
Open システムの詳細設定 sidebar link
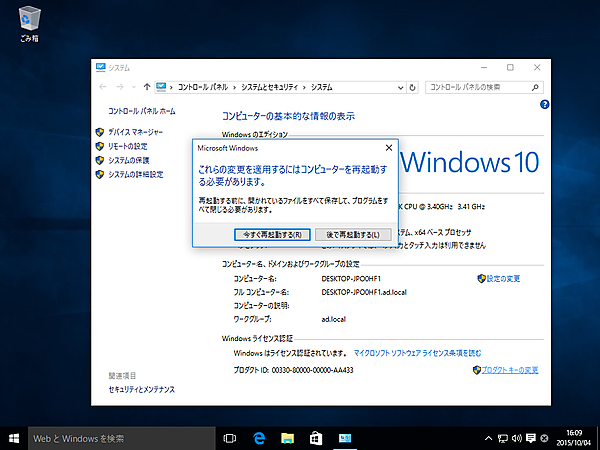[x=135, y=174]
